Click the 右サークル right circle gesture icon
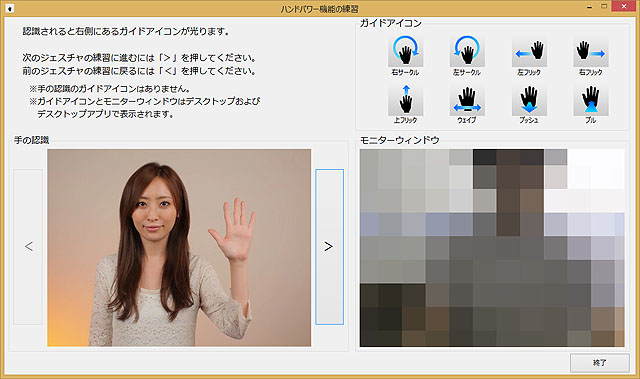 coord(405,51)
